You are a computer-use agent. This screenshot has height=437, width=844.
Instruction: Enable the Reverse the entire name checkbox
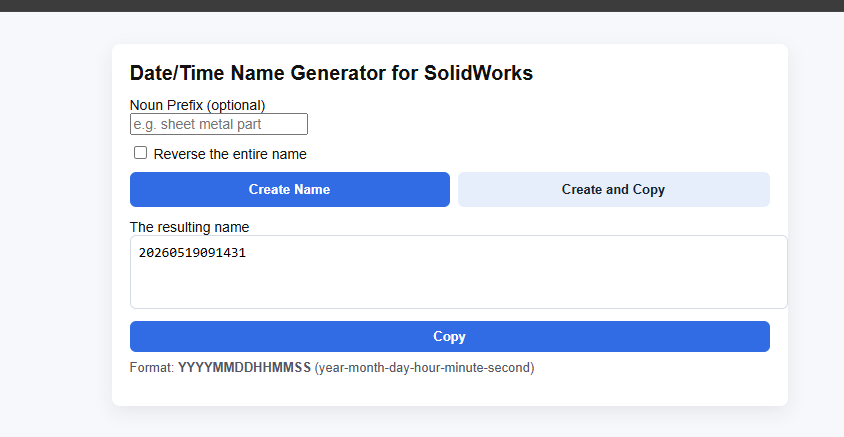pos(140,153)
